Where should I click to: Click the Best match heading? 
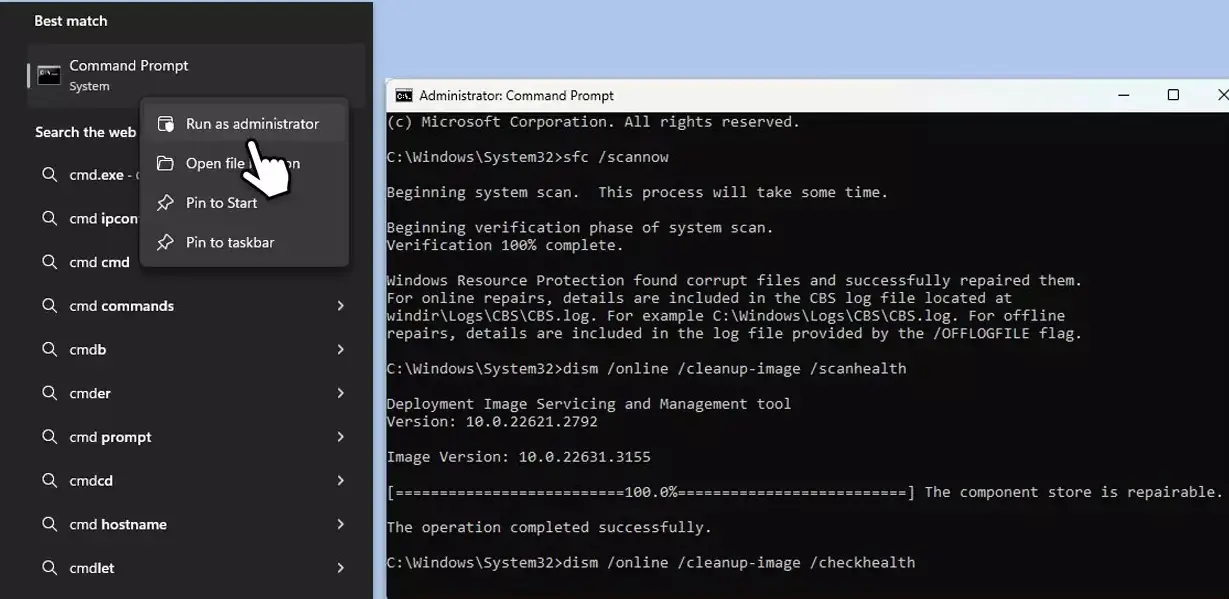pos(71,21)
